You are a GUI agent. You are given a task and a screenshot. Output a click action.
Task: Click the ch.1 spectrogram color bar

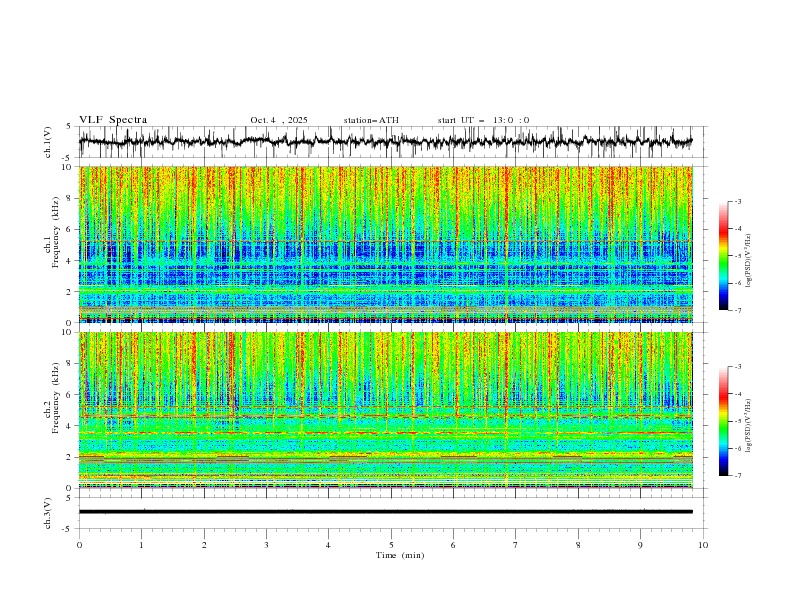click(723, 256)
